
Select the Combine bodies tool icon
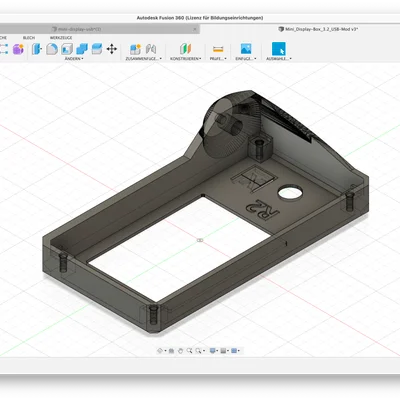click(x=82, y=49)
